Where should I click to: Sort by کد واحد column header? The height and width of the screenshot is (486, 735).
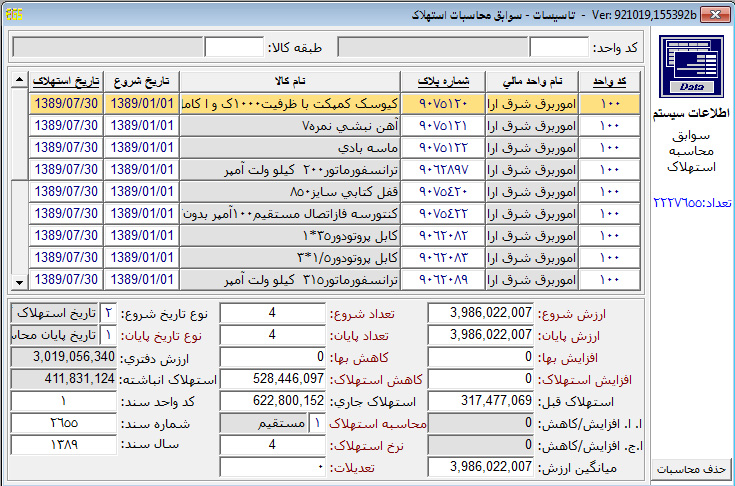610,82
